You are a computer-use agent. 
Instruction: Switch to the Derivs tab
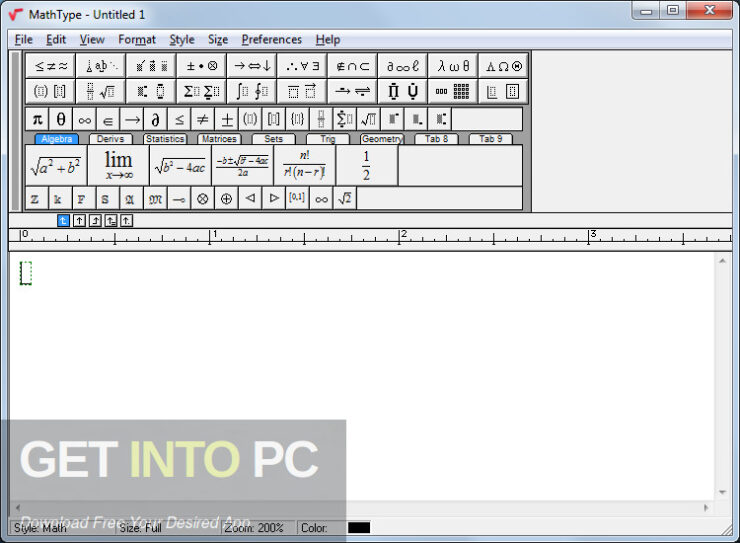coord(110,139)
